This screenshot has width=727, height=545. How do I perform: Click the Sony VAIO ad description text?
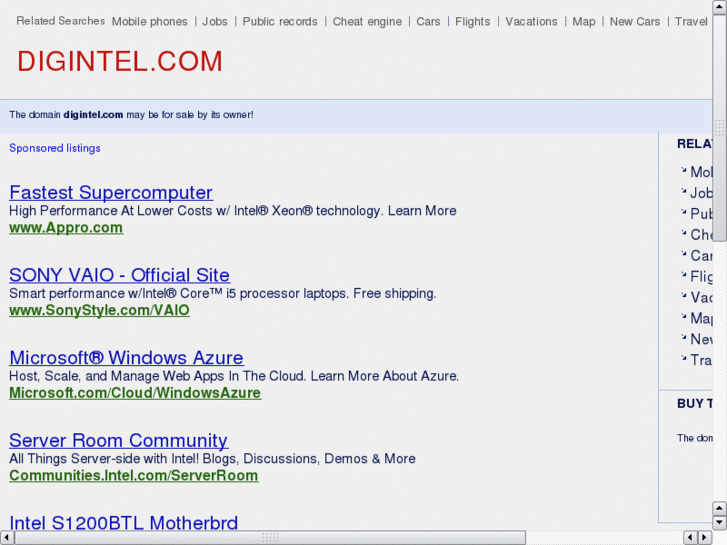(223, 294)
